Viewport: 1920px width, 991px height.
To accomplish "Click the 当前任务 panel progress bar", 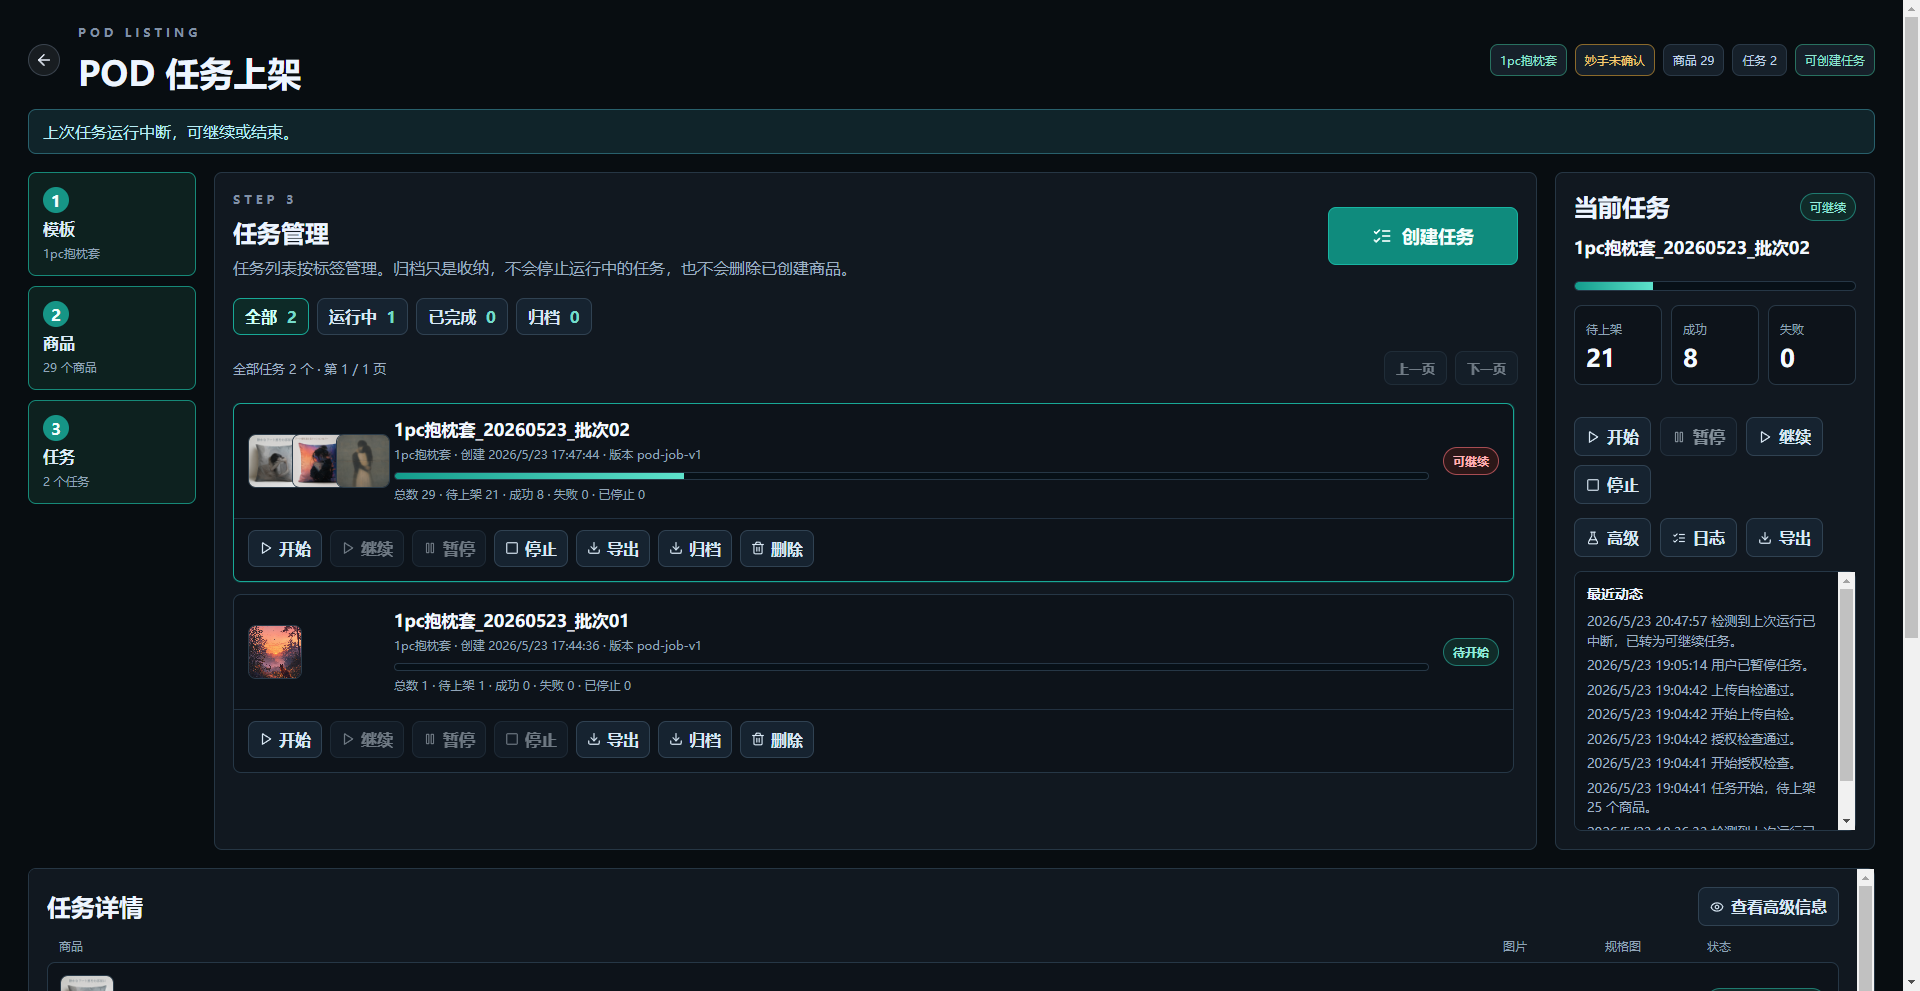I will point(1715,286).
